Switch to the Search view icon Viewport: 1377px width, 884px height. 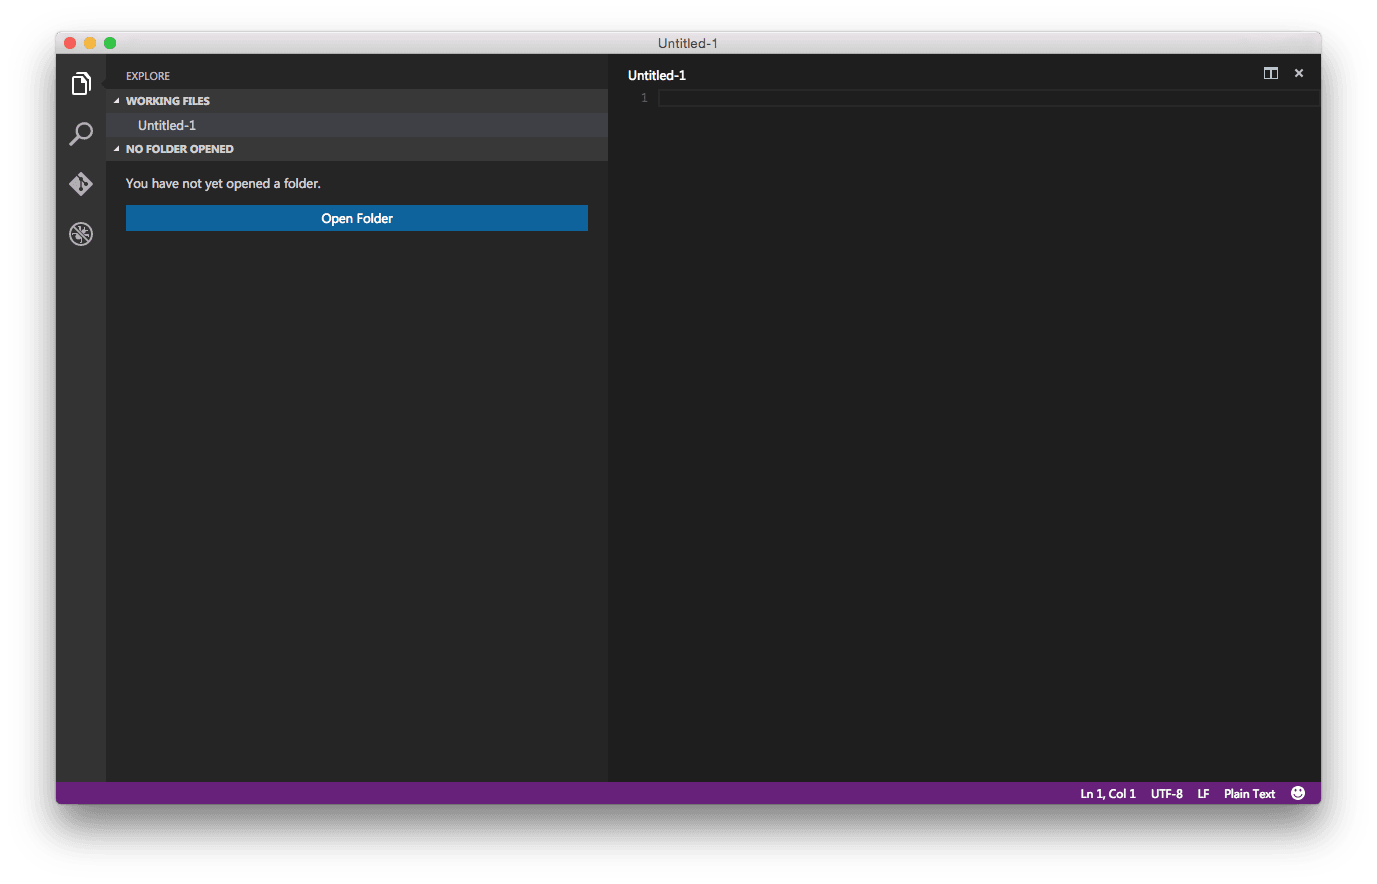(81, 134)
